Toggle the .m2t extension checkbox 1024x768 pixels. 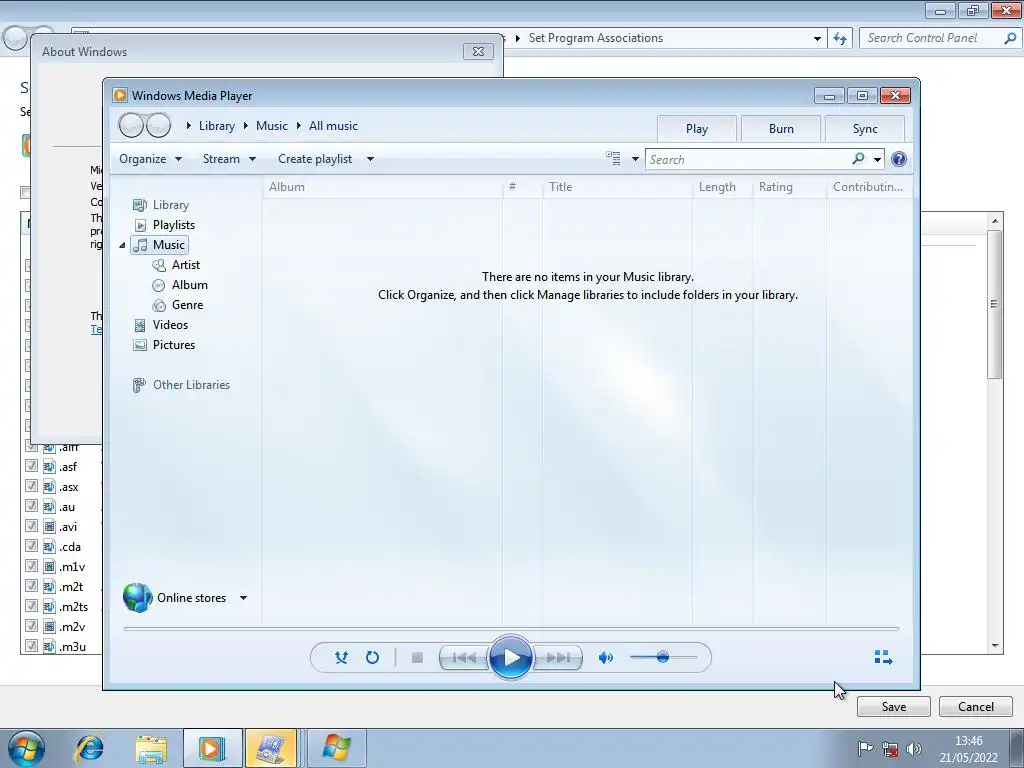(x=31, y=586)
